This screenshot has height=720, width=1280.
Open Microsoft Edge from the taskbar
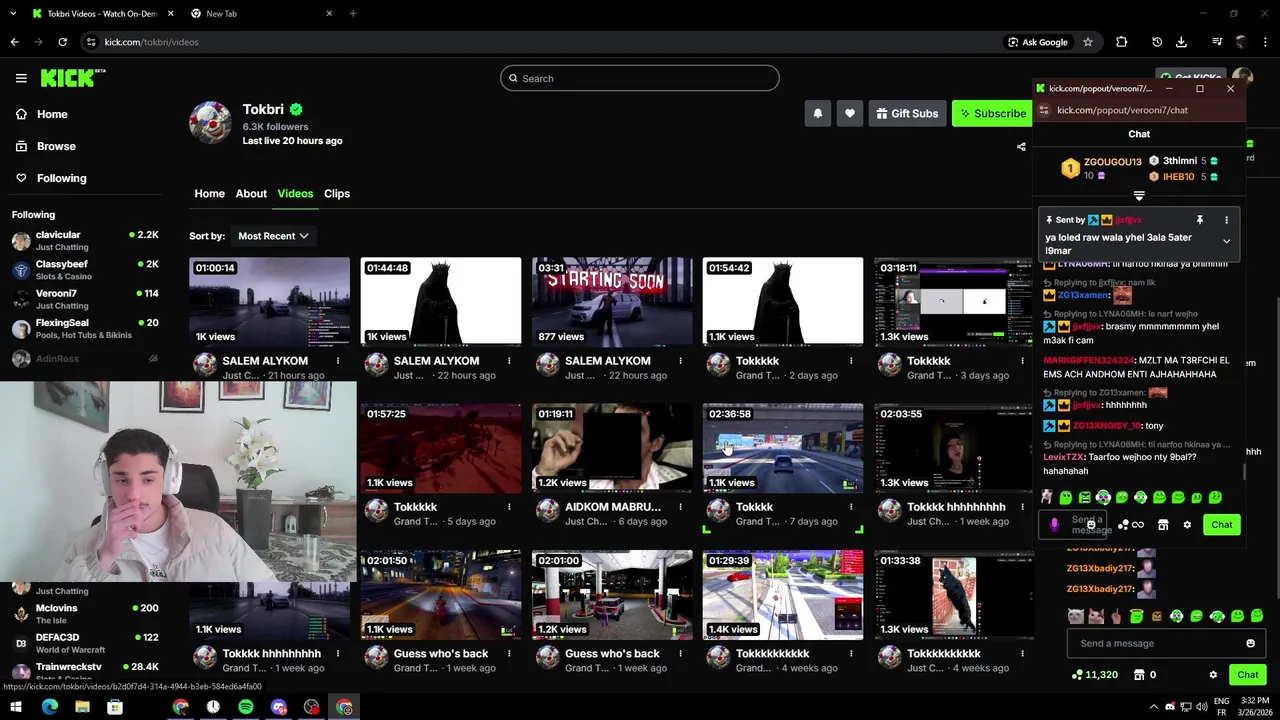(x=49, y=707)
